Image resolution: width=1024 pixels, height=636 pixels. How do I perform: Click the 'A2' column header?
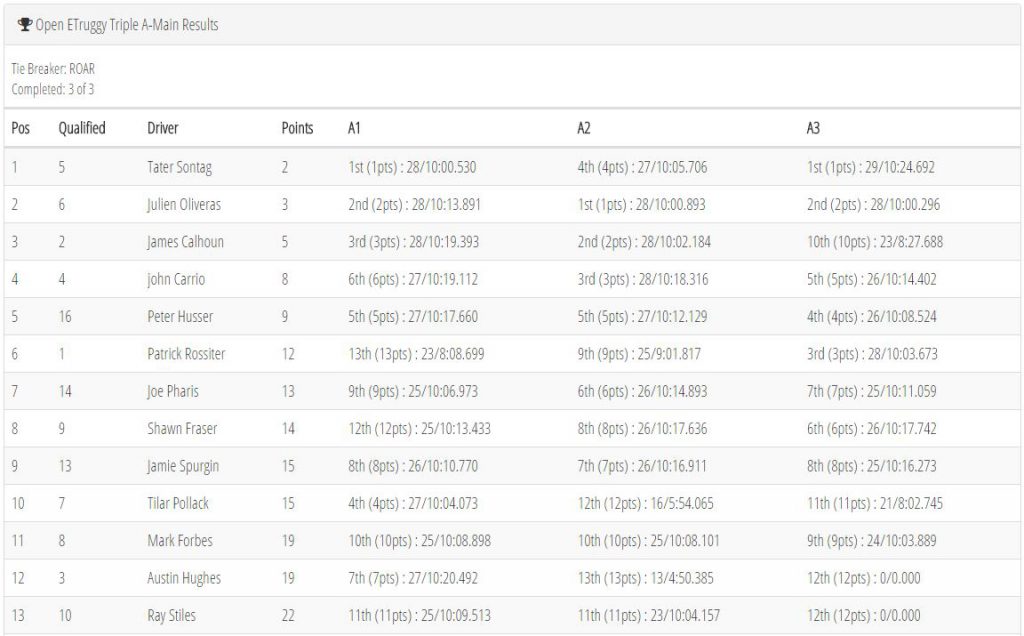pyautogui.click(x=584, y=128)
